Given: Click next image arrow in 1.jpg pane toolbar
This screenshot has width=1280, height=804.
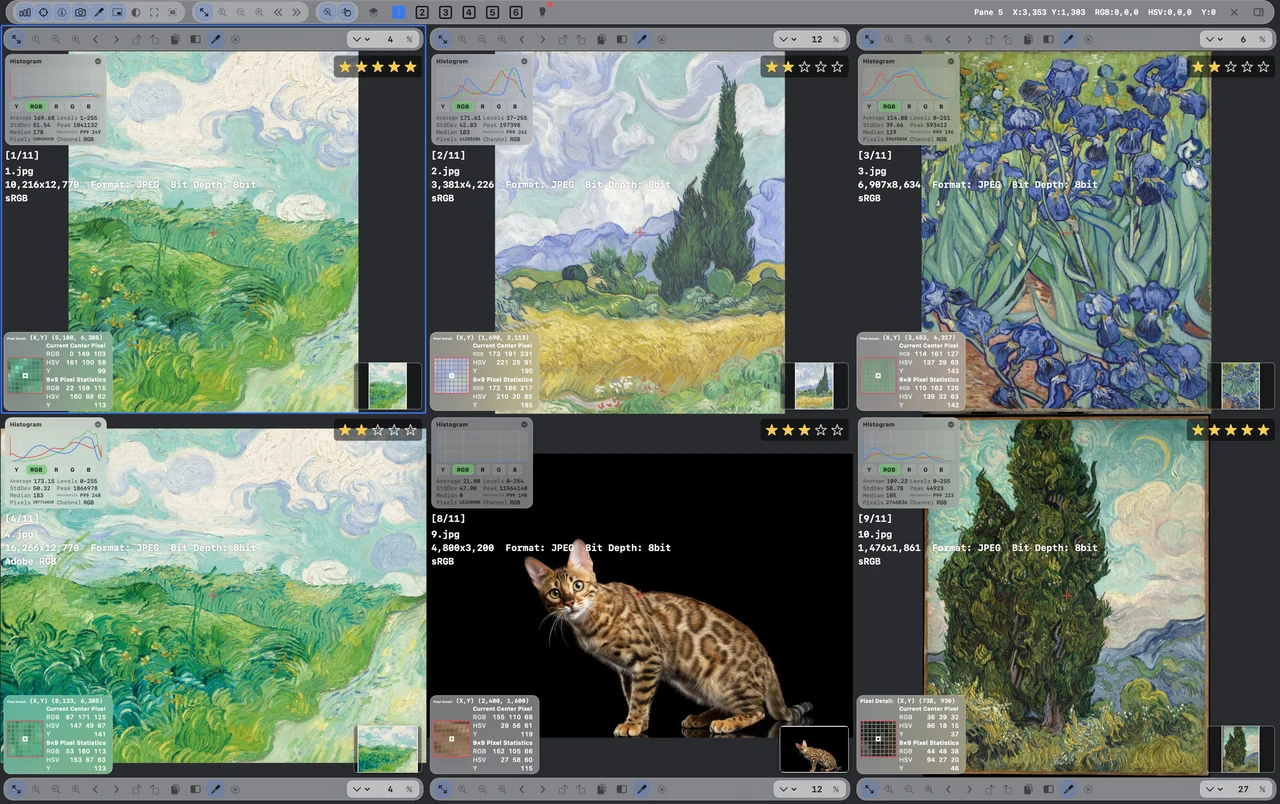Looking at the screenshot, I should pos(116,39).
